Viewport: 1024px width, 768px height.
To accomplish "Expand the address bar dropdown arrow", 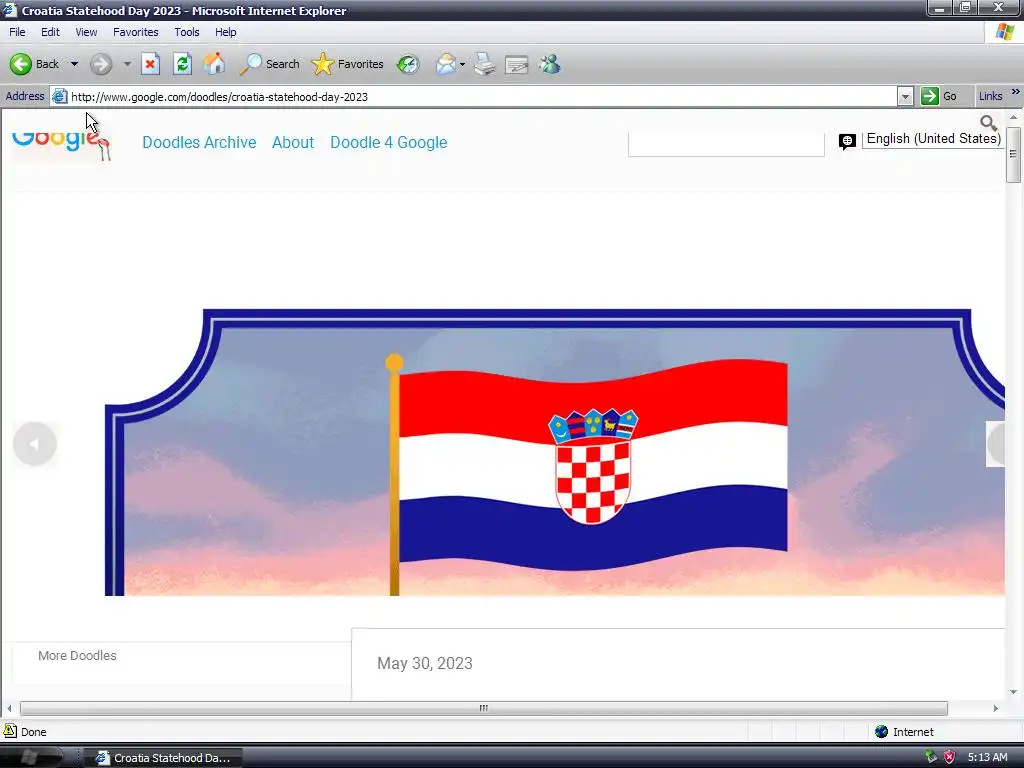I will pyautogui.click(x=904, y=97).
